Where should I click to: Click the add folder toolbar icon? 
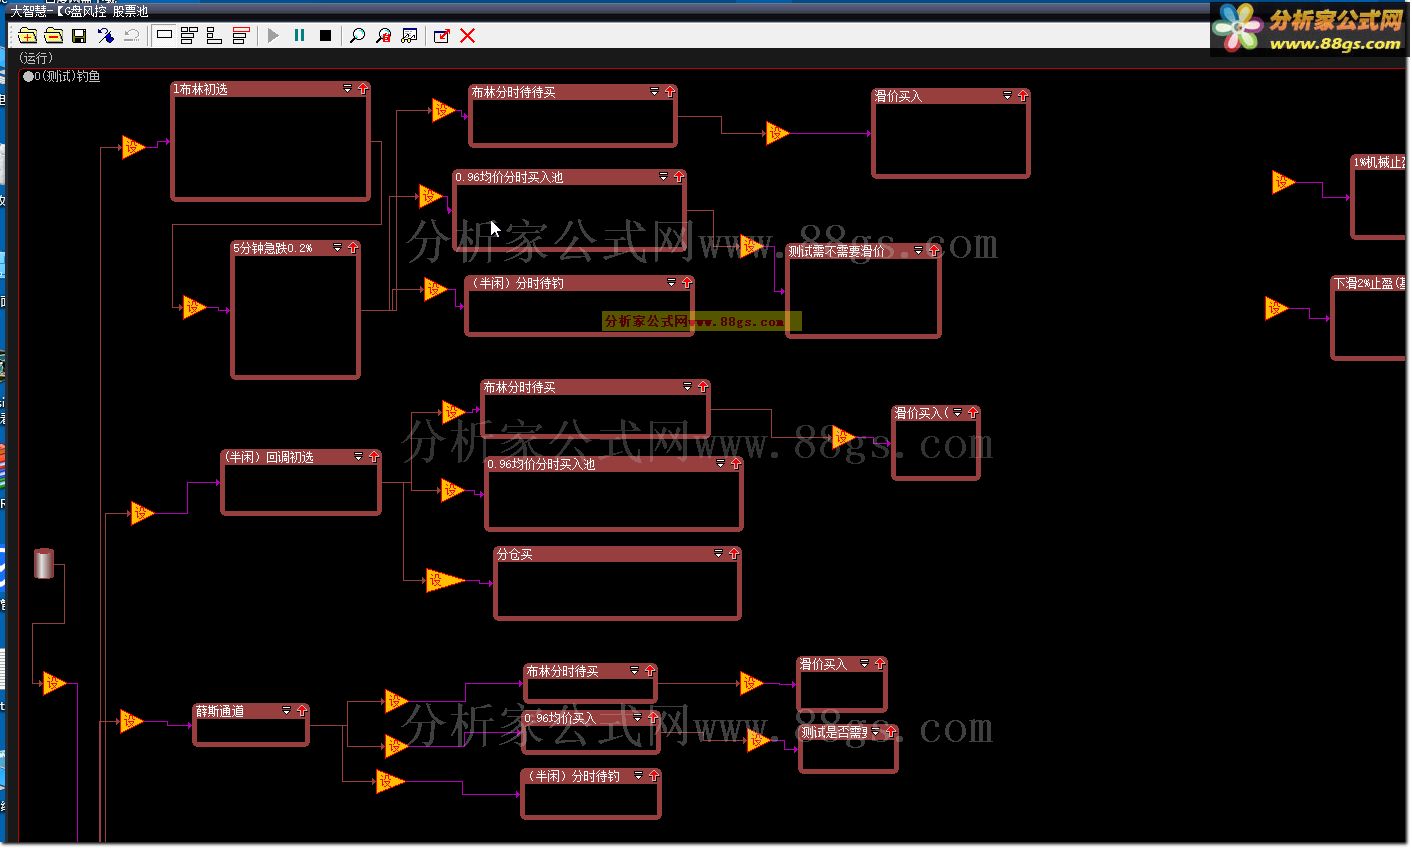coord(28,36)
